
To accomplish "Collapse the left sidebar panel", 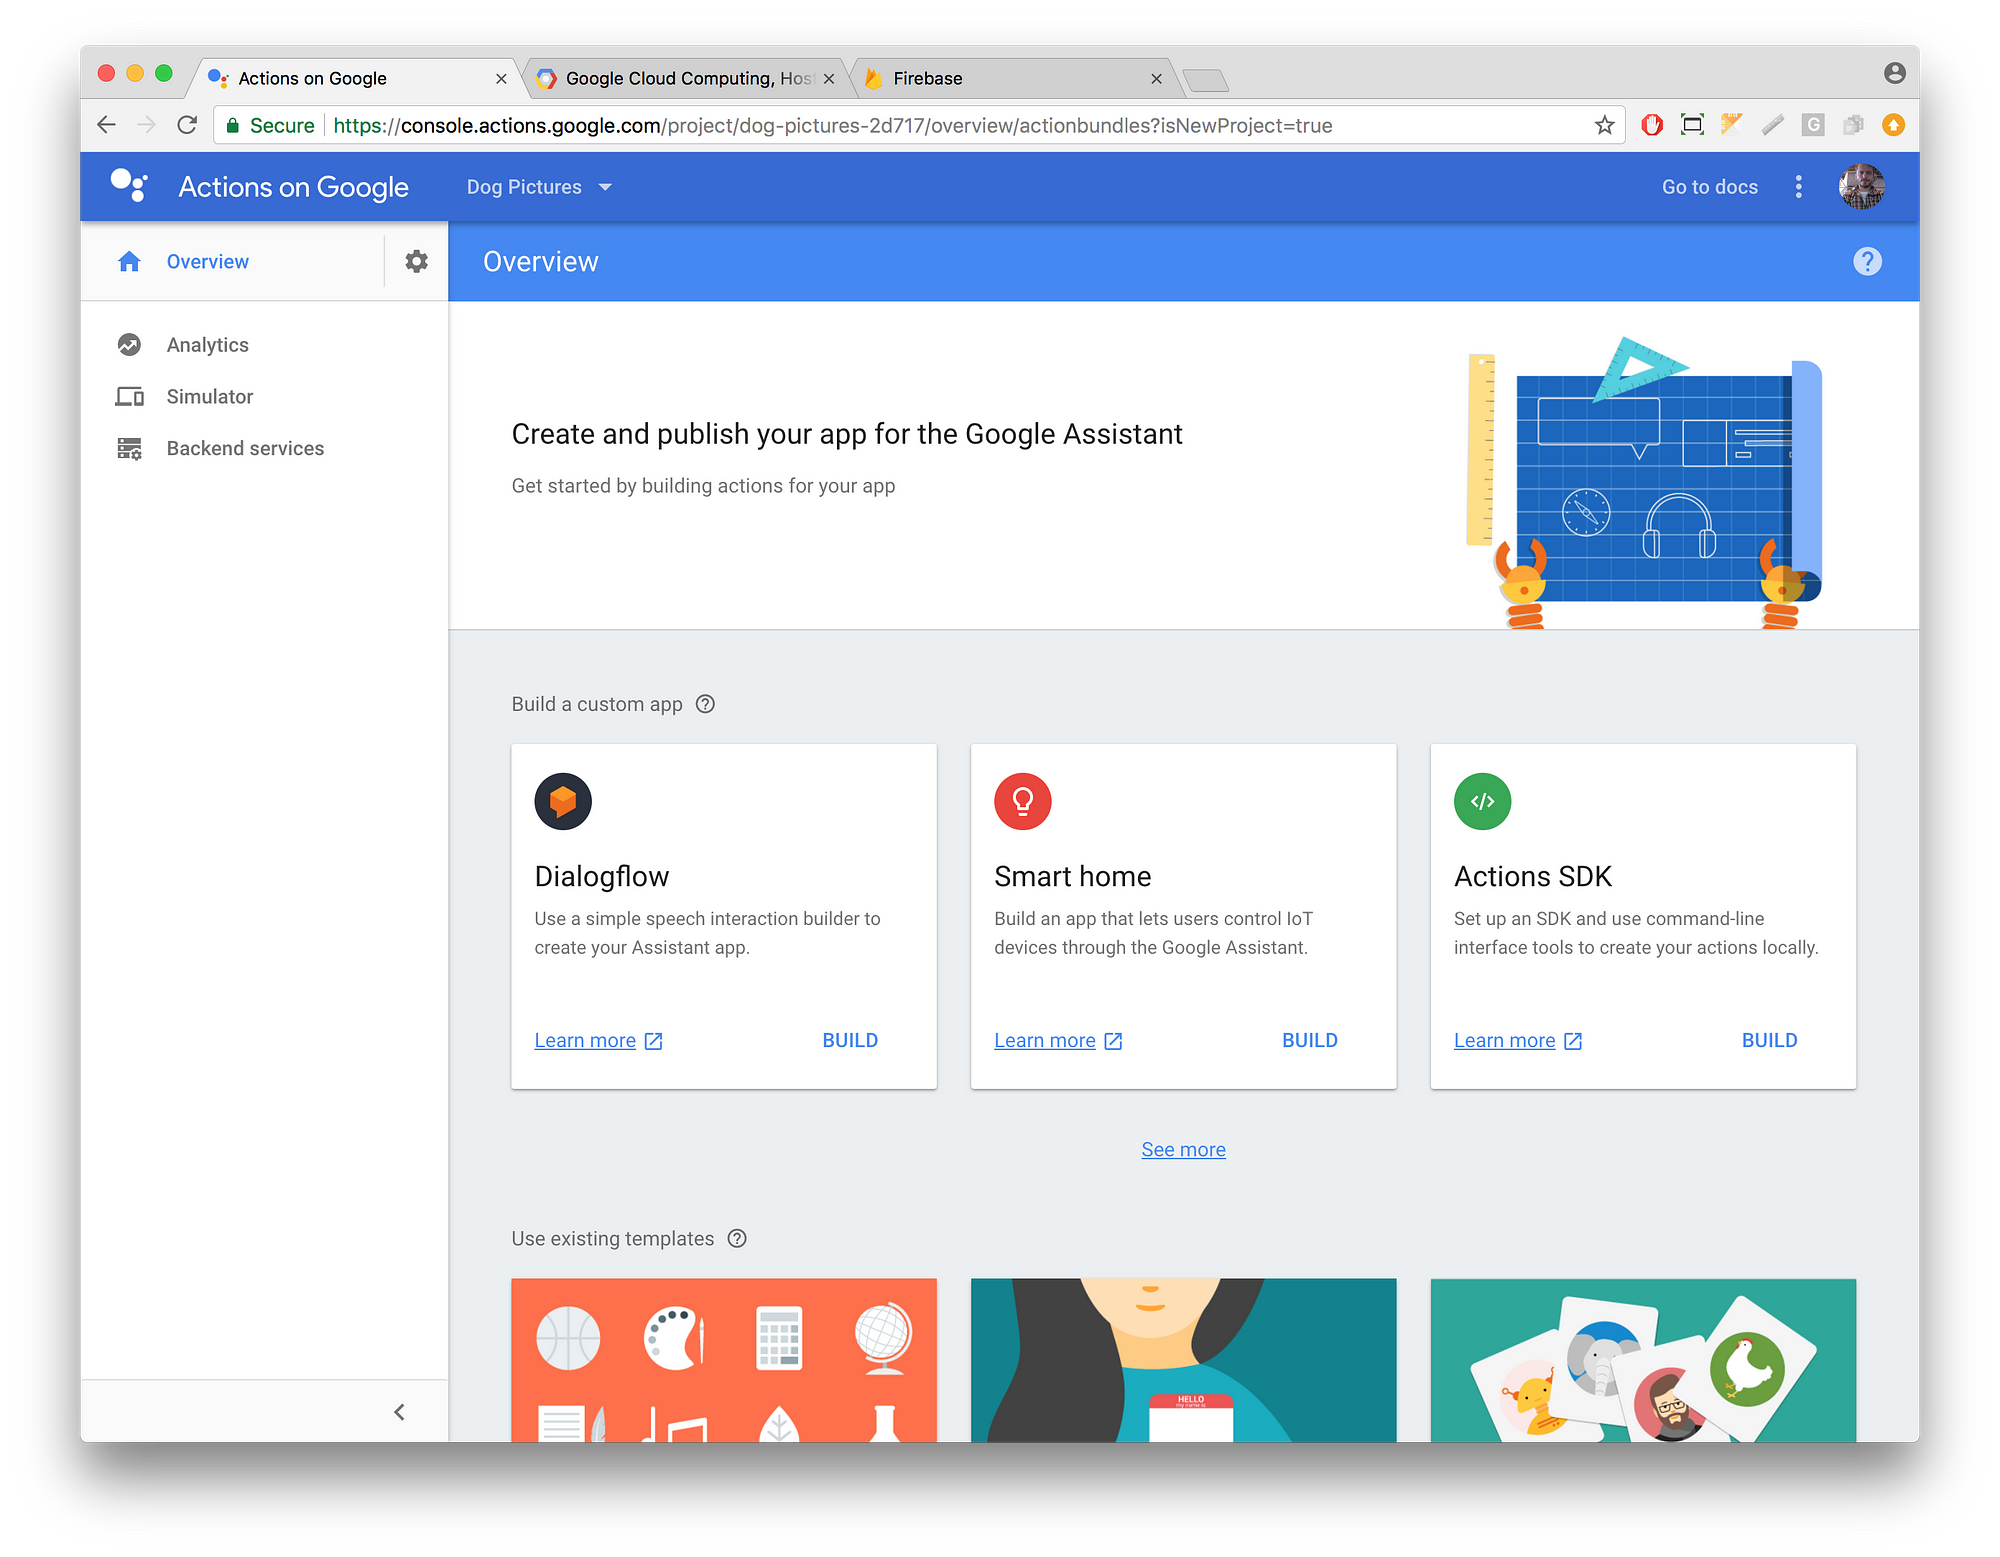I will [x=401, y=1411].
